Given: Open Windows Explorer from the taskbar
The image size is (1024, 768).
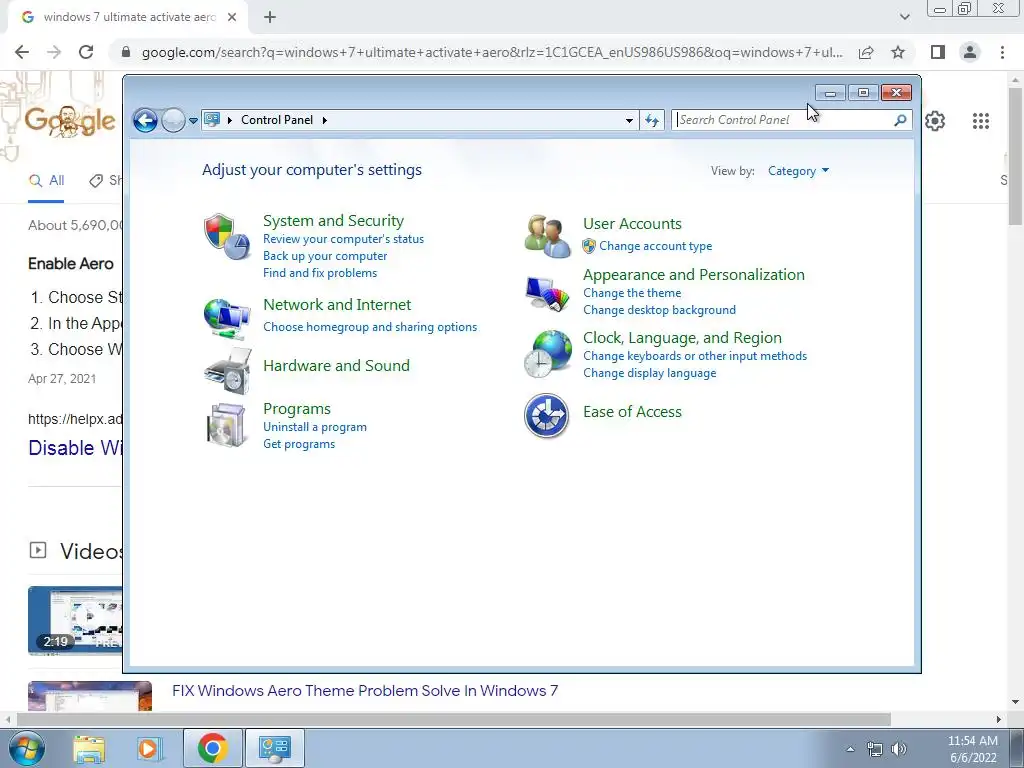Looking at the screenshot, I should [x=89, y=748].
